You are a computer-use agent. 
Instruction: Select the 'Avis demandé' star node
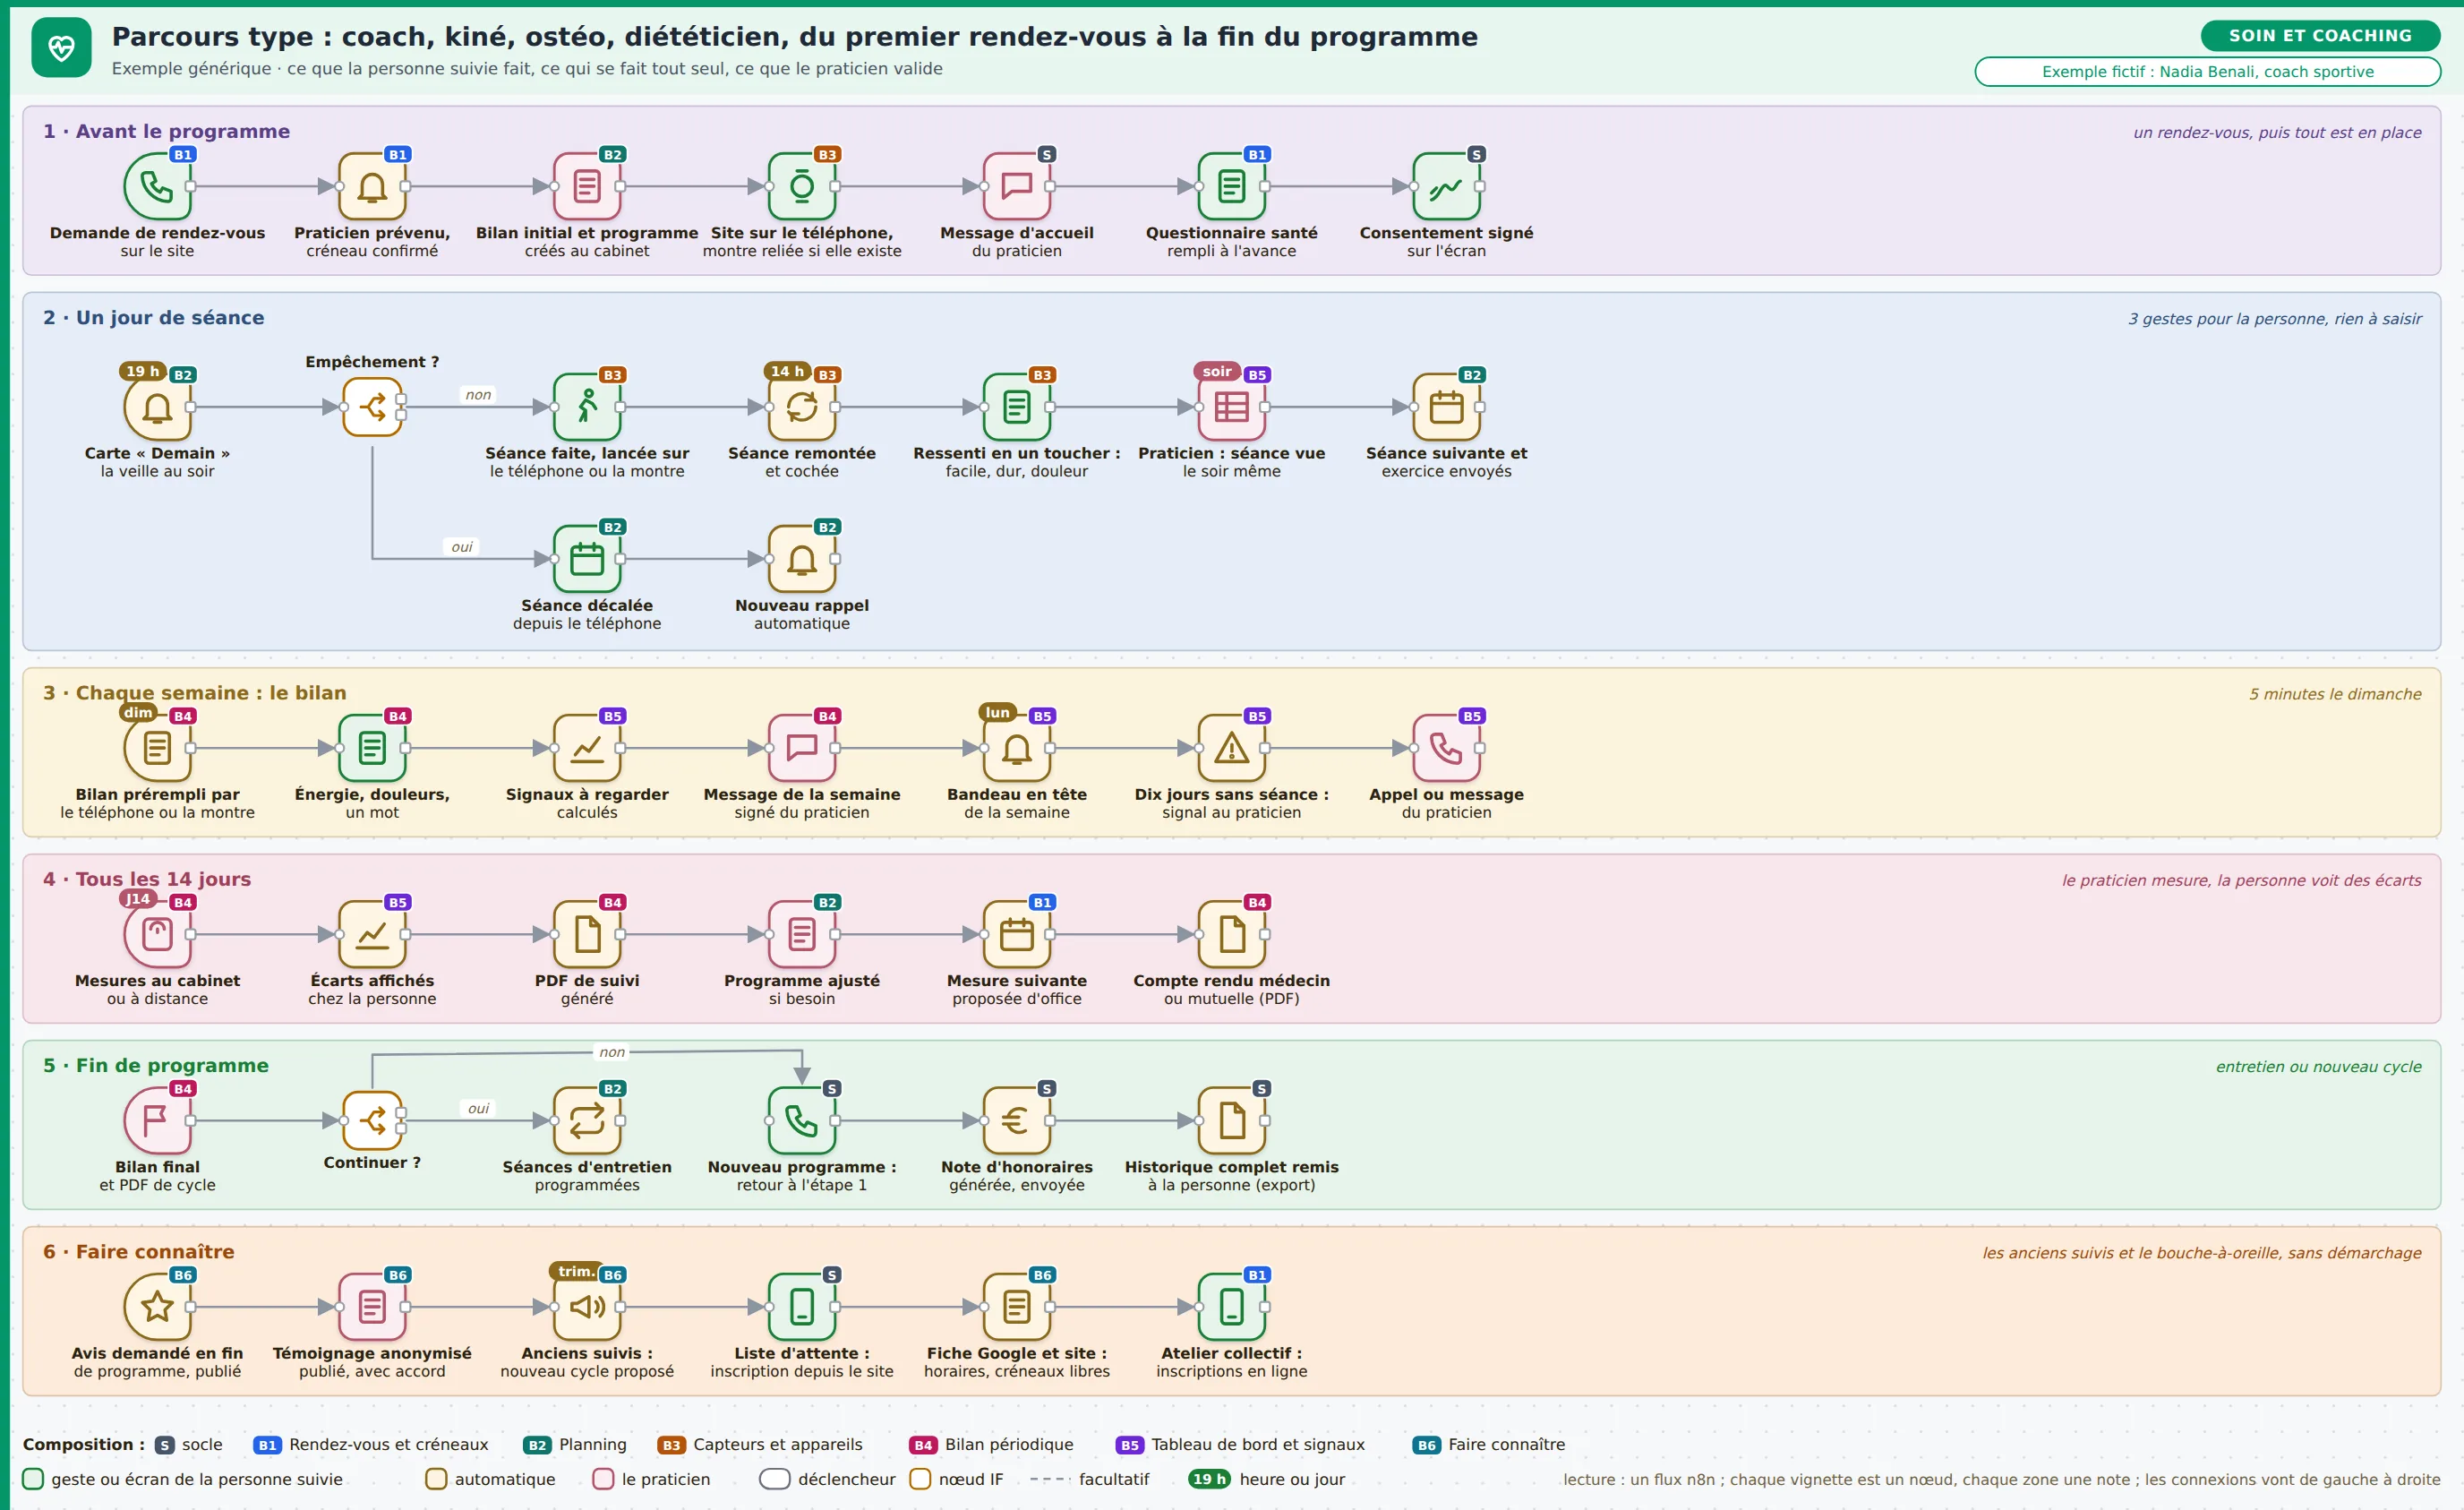click(157, 1307)
